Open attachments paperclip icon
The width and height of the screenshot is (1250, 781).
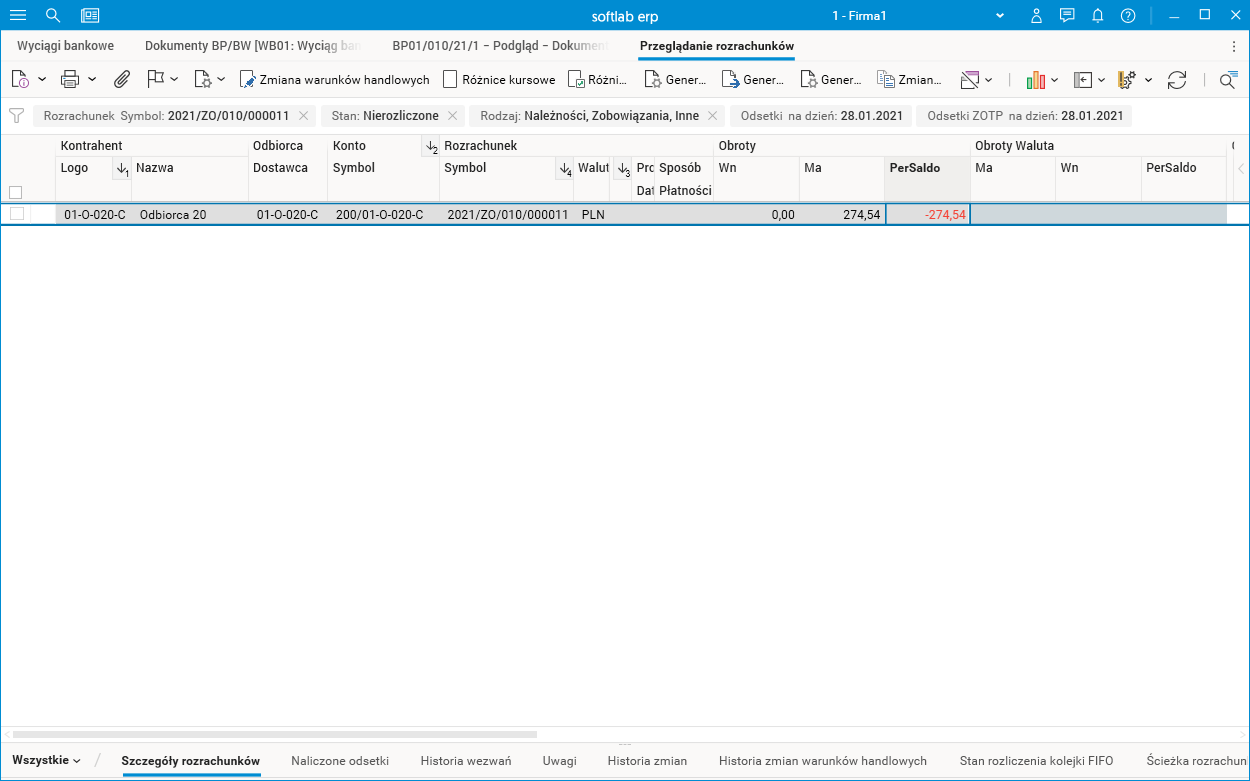click(x=121, y=79)
